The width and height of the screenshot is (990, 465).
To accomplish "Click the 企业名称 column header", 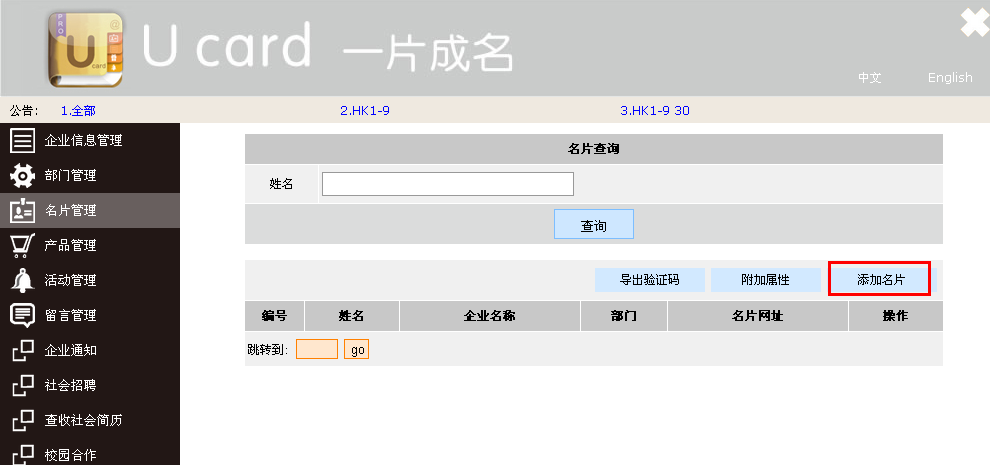I will 490,316.
